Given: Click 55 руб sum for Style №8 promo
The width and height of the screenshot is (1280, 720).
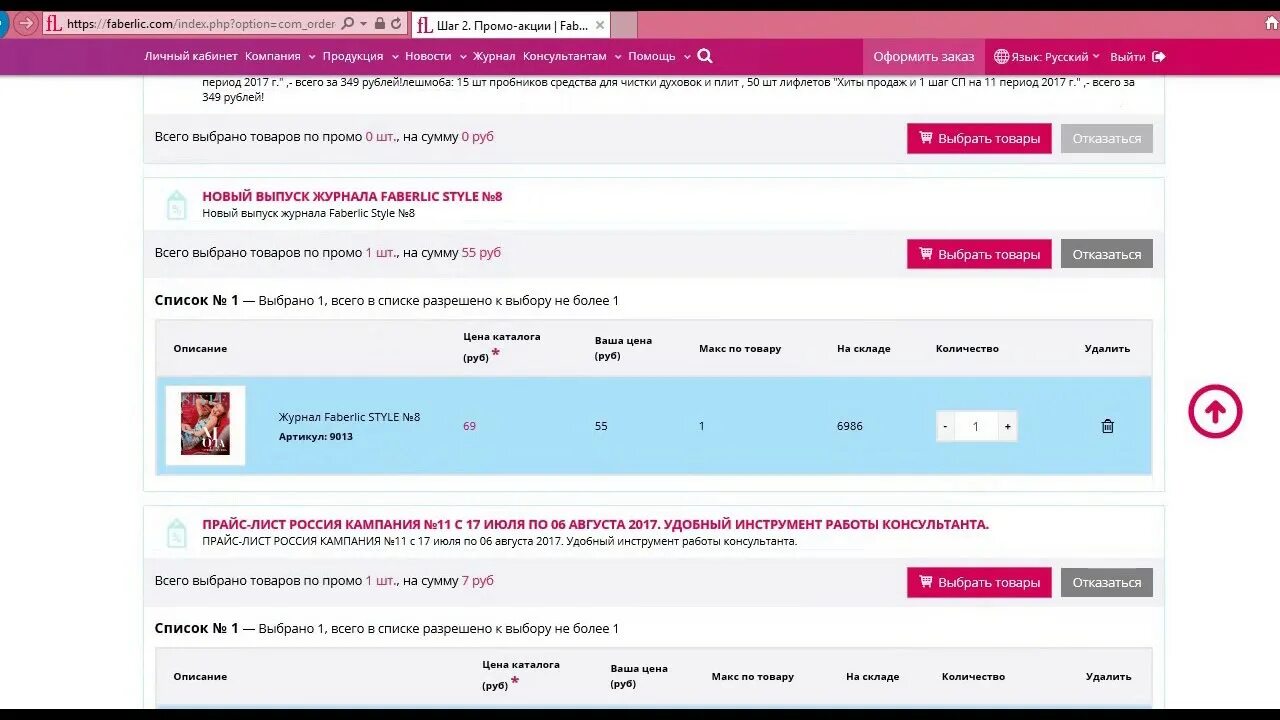Looking at the screenshot, I should 481,253.
